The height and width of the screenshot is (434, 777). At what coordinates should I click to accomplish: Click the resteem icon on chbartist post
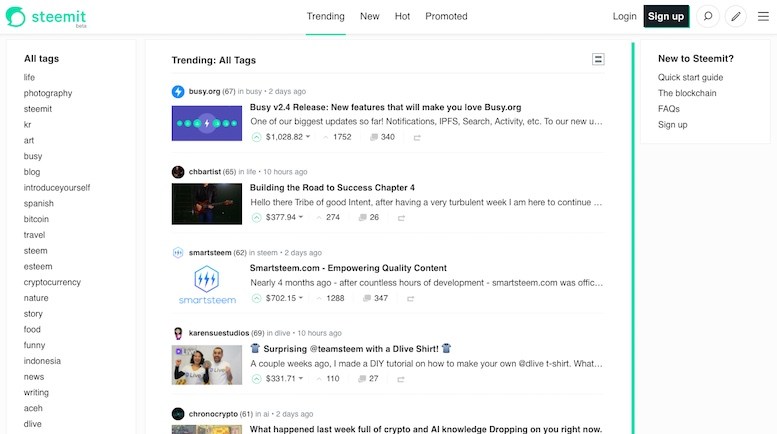tap(401, 218)
